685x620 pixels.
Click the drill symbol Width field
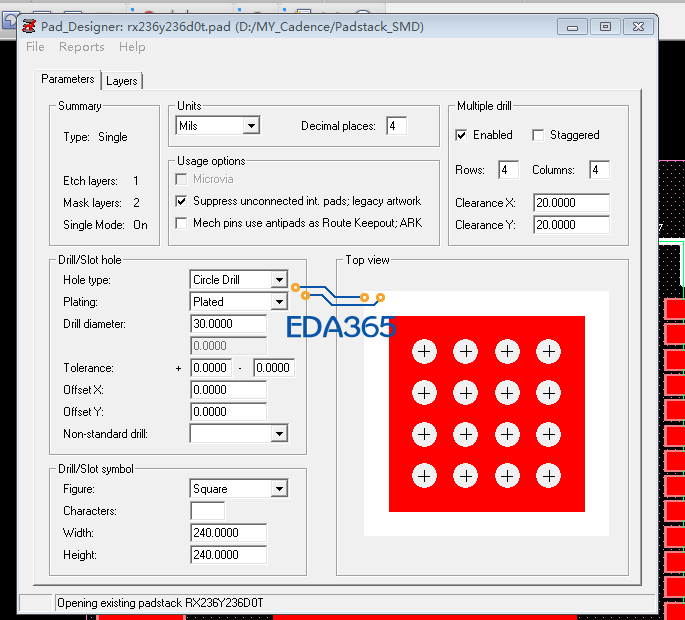pos(228,533)
